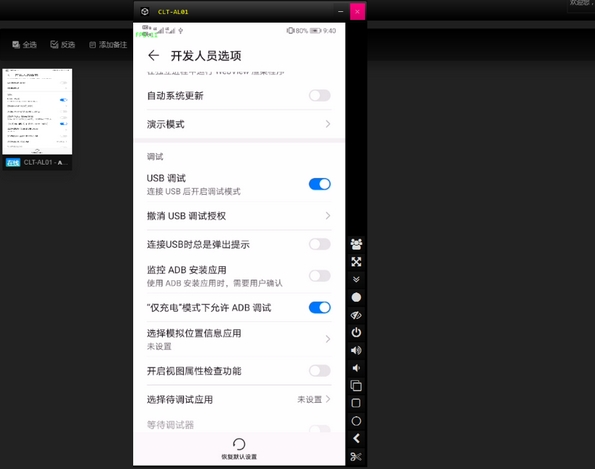Click the overlapping squares copy icon
The image size is (595, 469).
(356, 386)
